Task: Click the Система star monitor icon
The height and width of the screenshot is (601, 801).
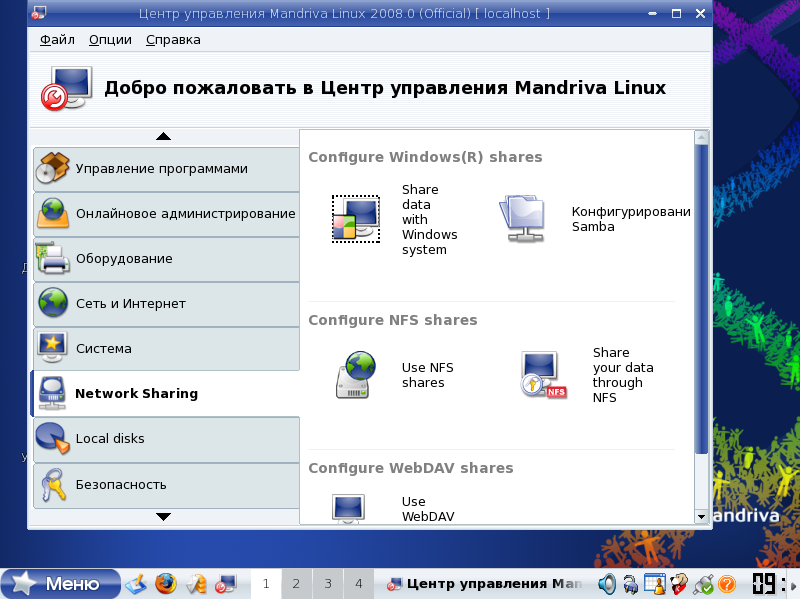Action: (x=52, y=348)
